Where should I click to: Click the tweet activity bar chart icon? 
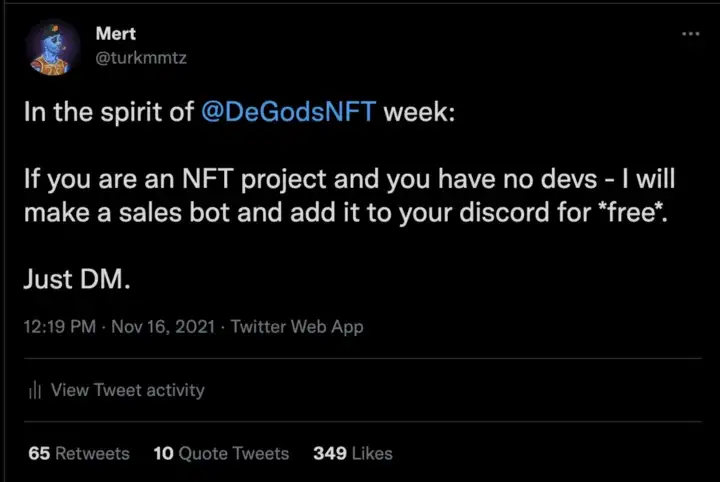coord(35,390)
